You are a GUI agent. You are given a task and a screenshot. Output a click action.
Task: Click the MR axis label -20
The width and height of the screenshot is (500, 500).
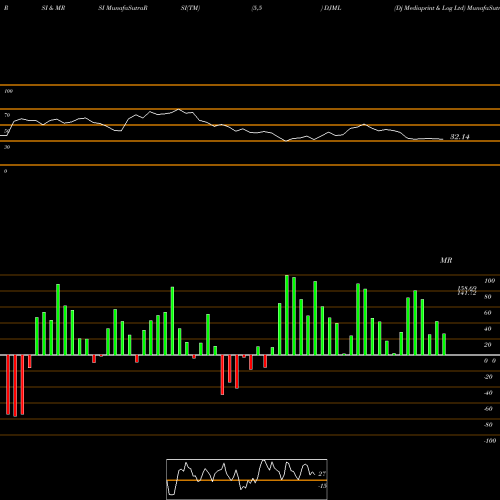click(x=488, y=377)
